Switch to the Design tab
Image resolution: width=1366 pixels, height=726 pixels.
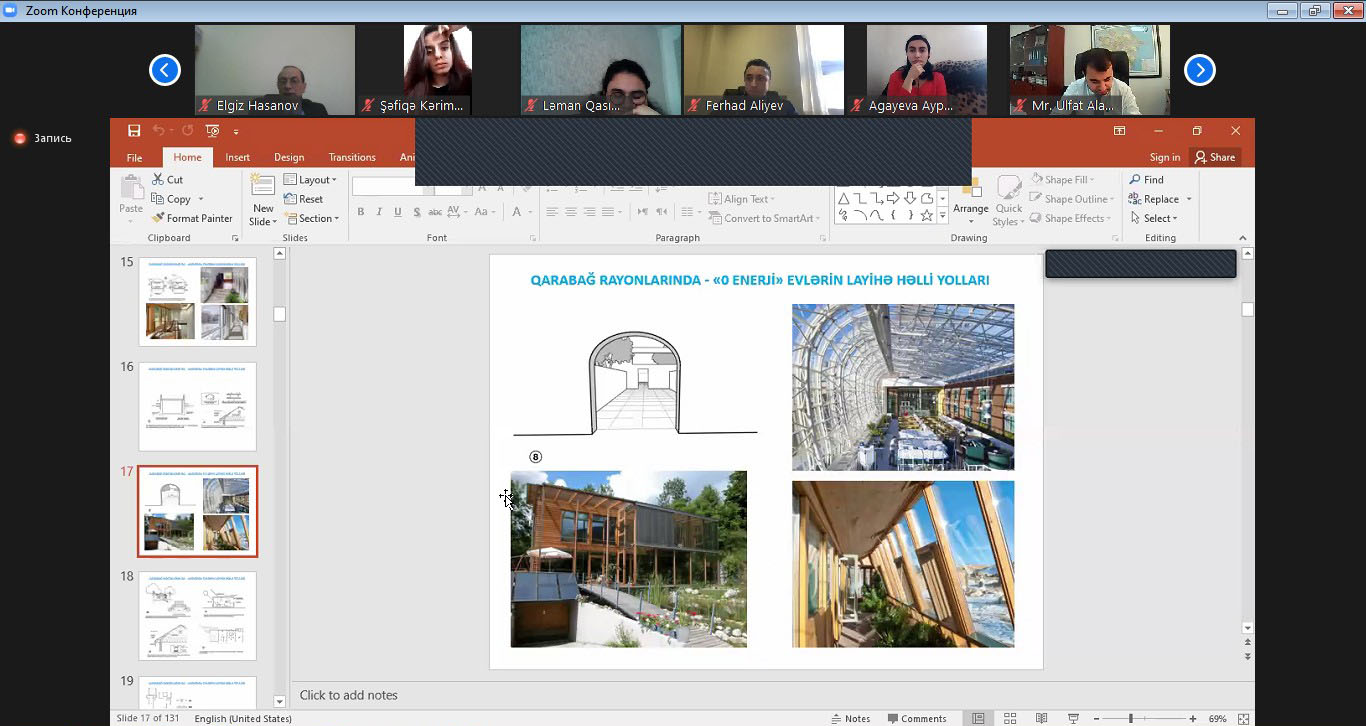tap(289, 157)
